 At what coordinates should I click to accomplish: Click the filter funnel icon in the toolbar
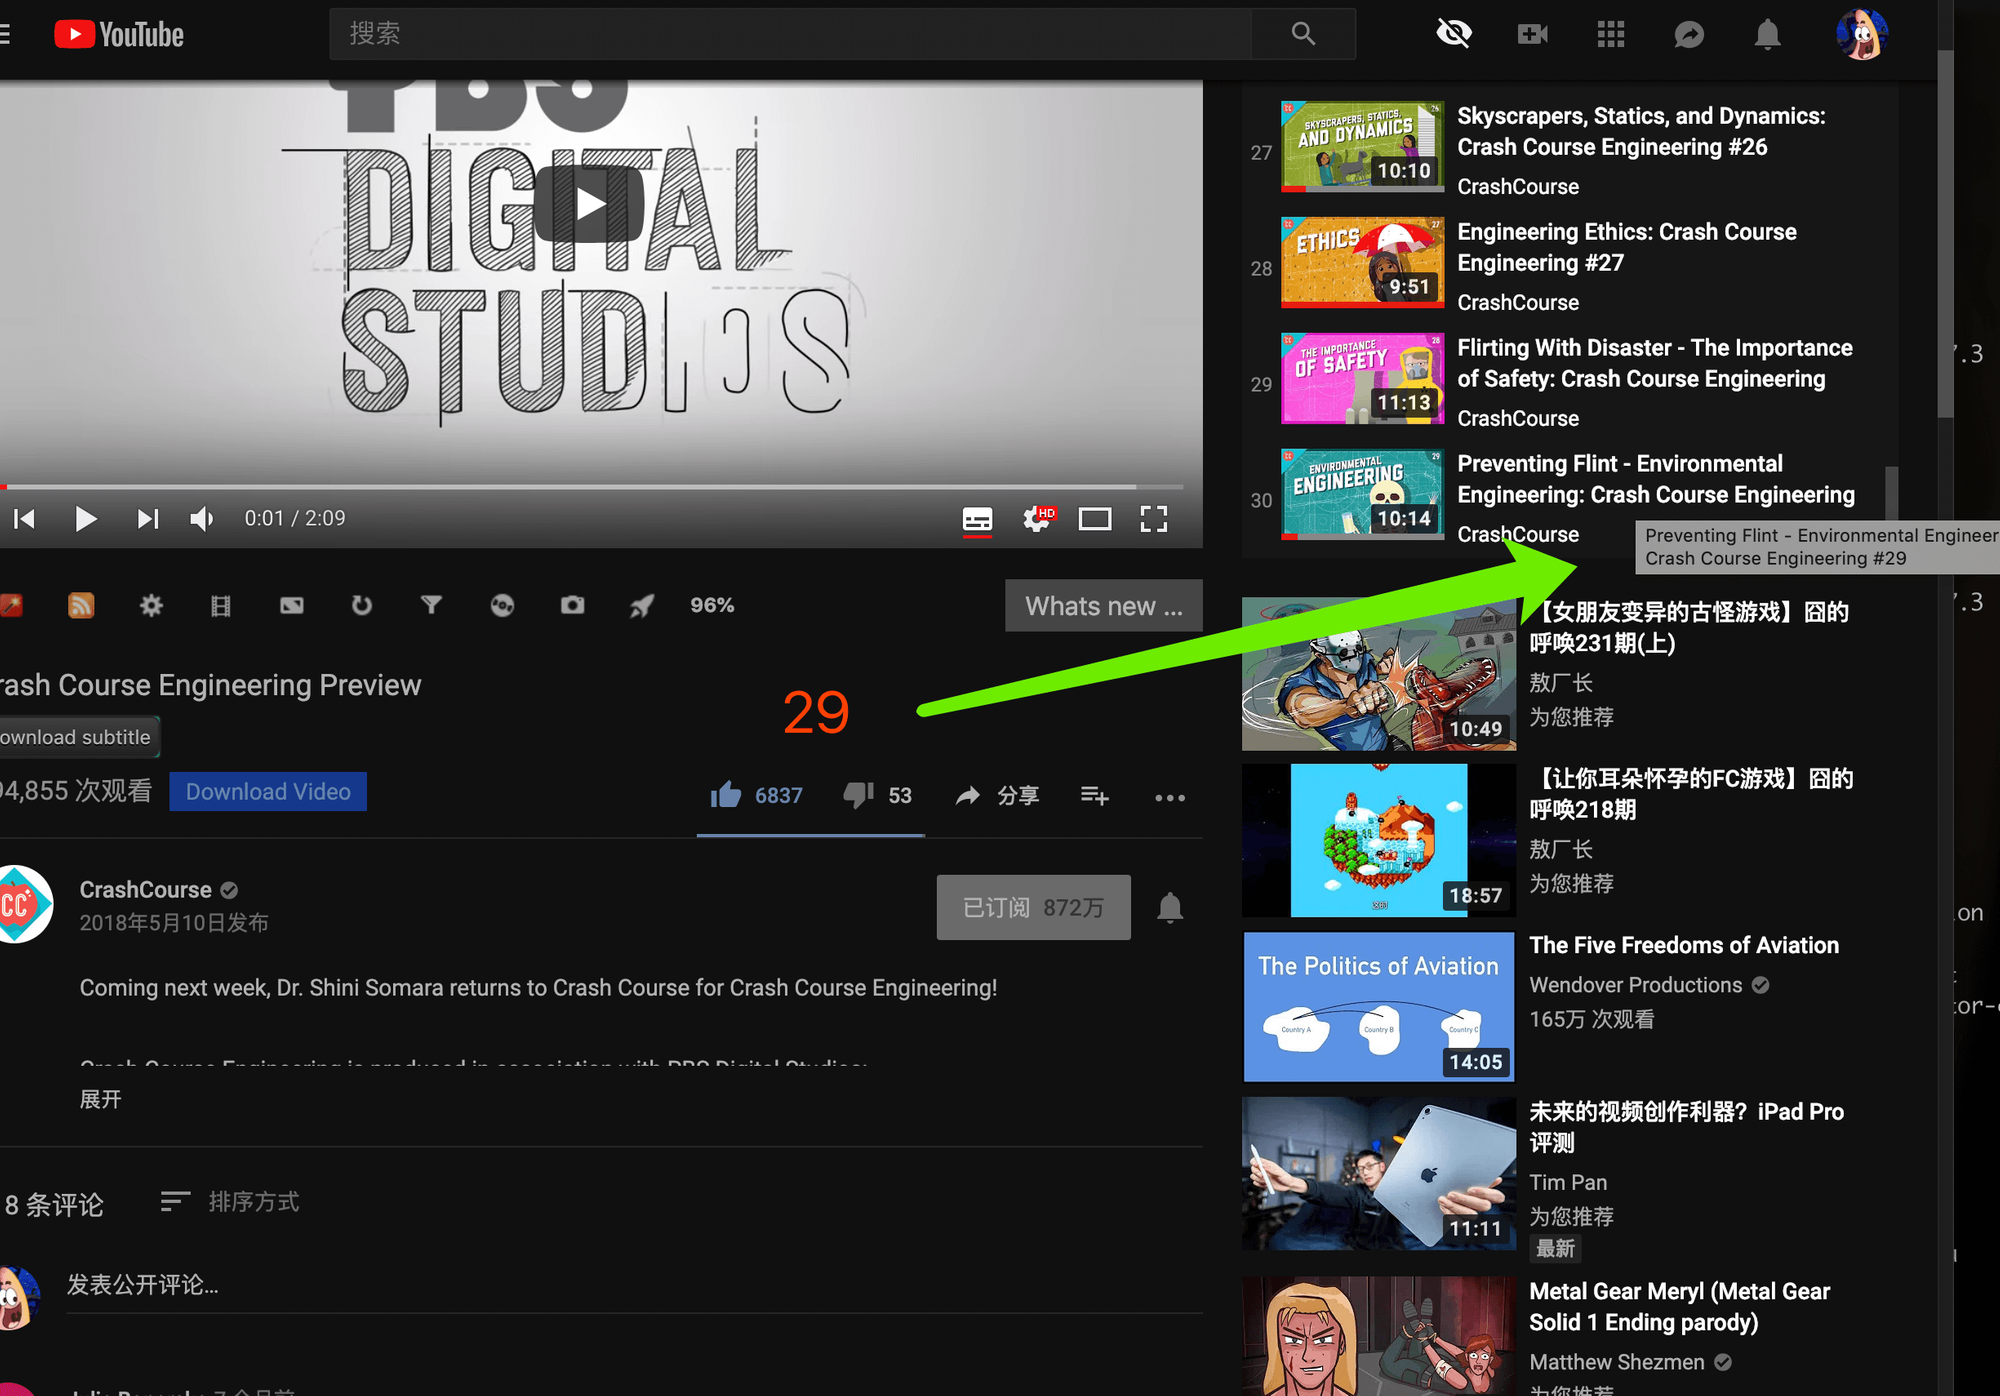point(431,605)
